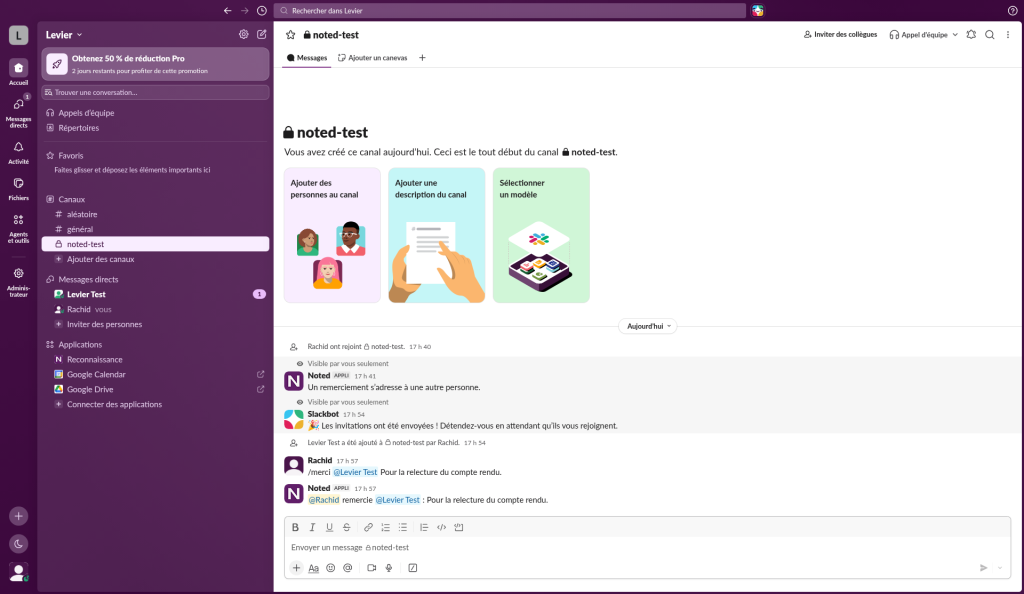Insert a link with the link icon

(x=368, y=527)
